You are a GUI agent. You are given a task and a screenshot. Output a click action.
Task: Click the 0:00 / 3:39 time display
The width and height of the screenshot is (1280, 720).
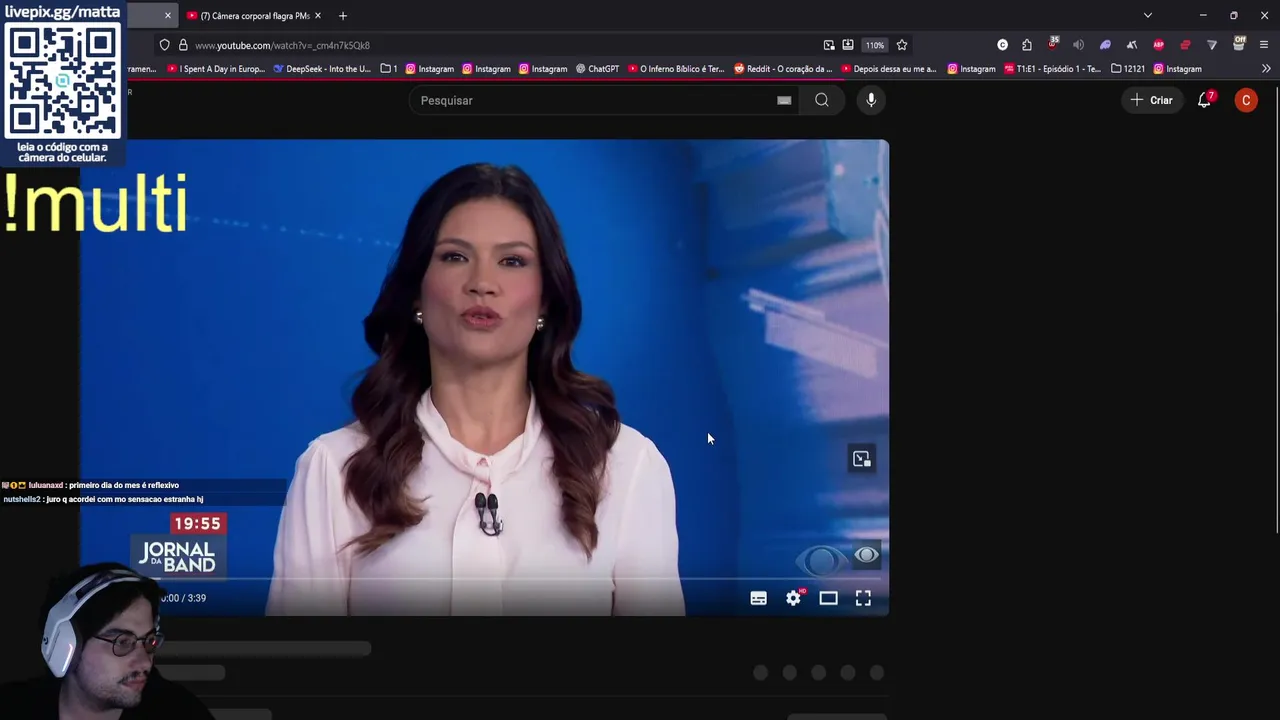[183, 598]
